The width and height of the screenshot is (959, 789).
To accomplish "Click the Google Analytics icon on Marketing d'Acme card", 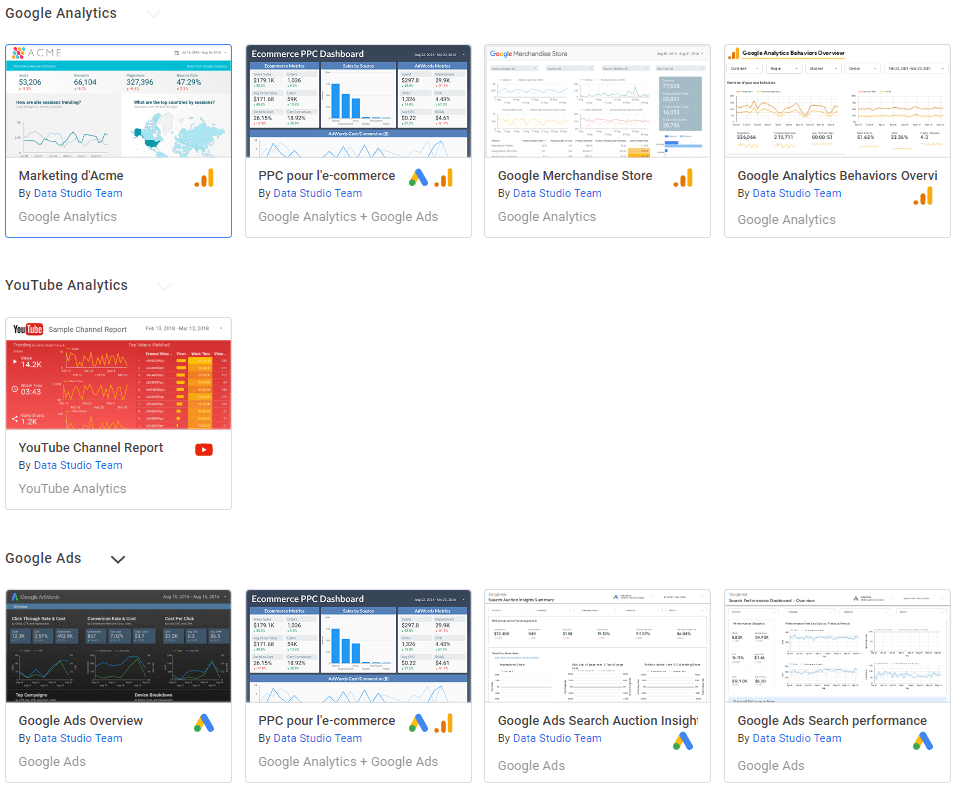I will (204, 178).
